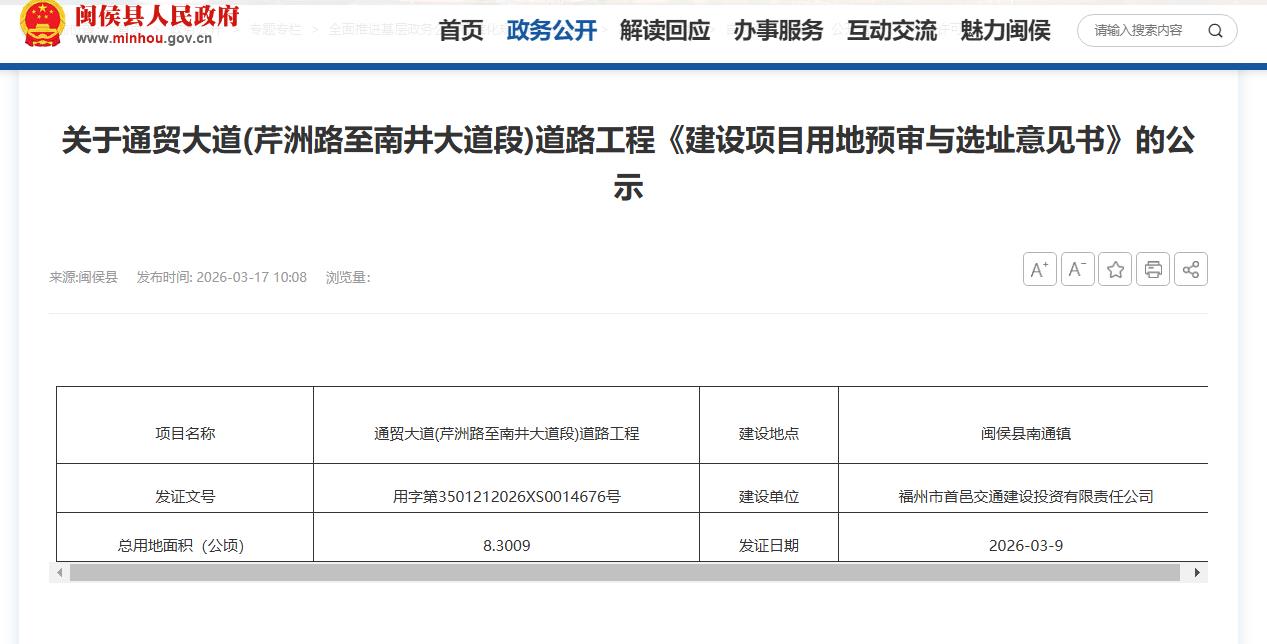Decrease font size with A- icon

[1077, 269]
